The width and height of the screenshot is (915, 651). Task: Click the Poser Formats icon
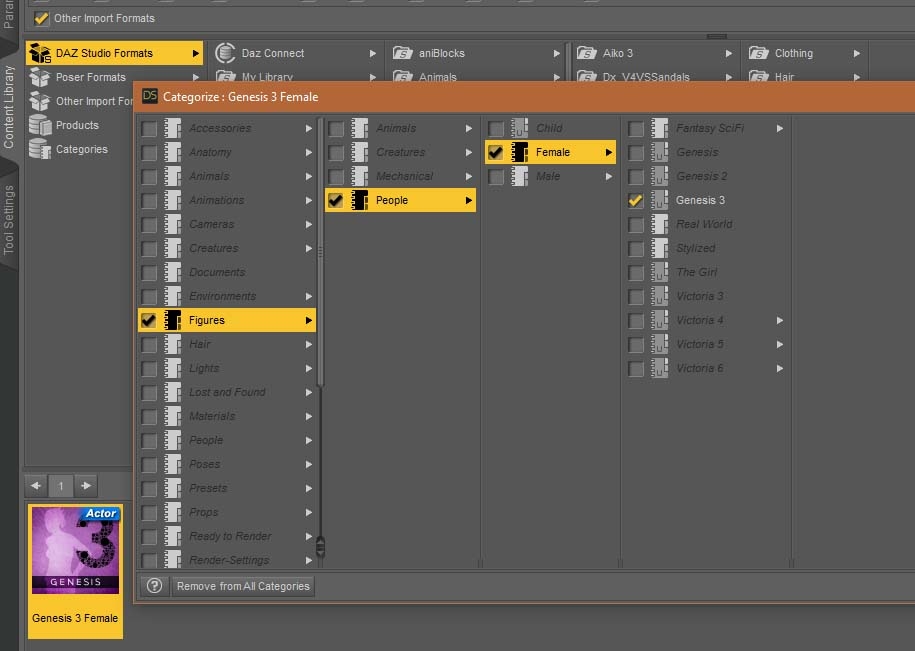click(40, 77)
